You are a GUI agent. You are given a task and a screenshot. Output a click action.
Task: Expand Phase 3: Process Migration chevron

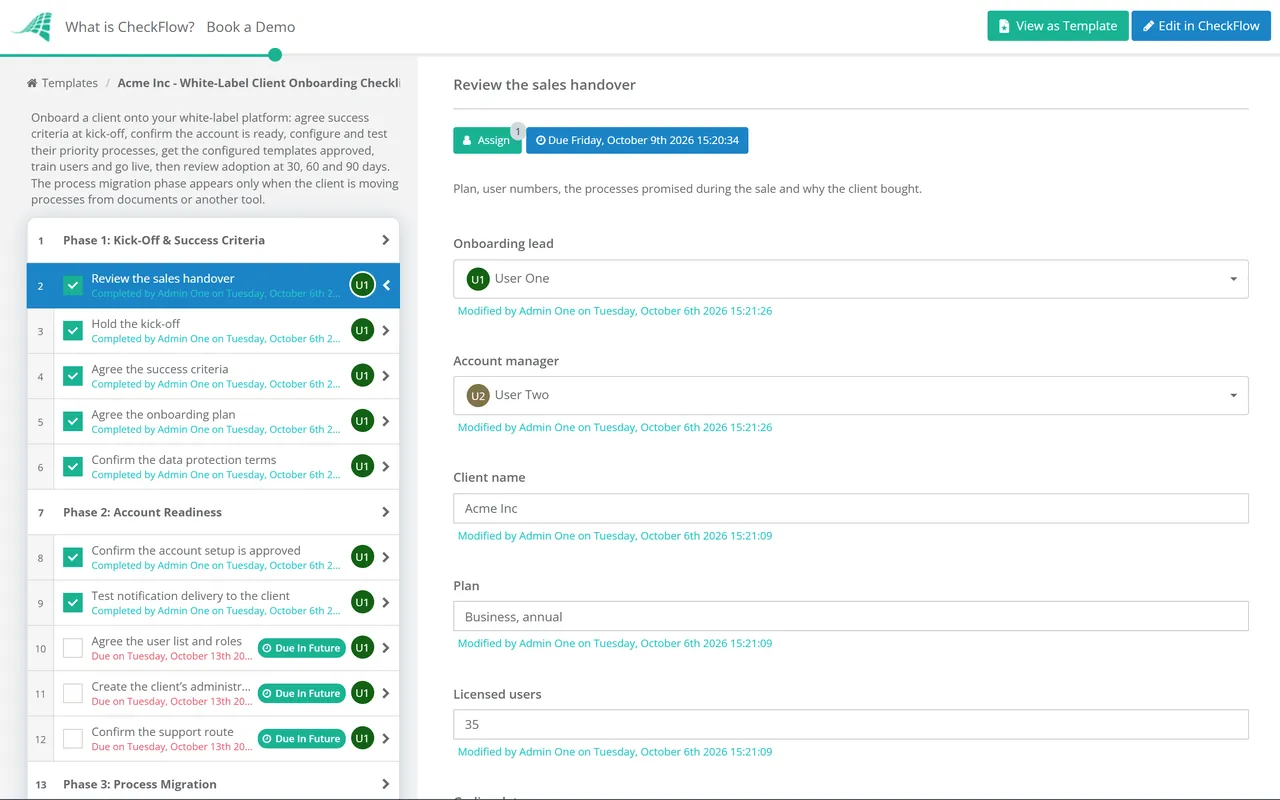(x=386, y=784)
